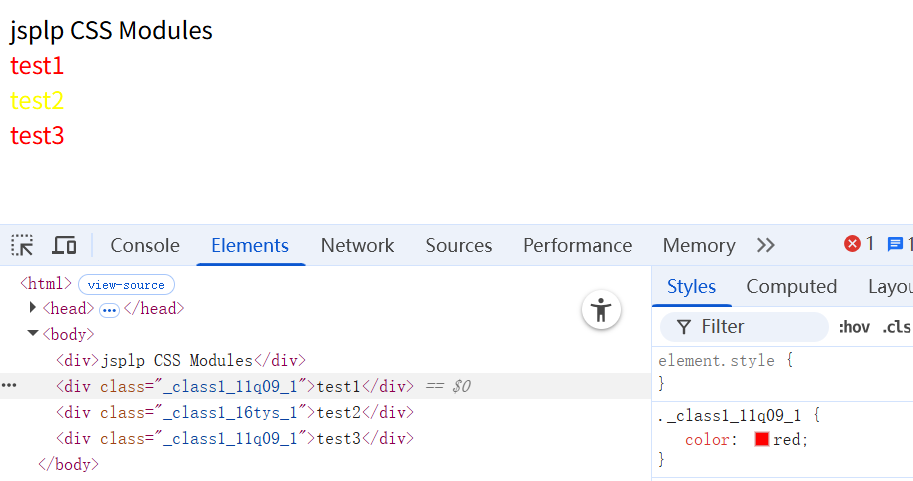913x481 pixels.
Task: Expand the head element node
Action: pyautogui.click(x=33, y=308)
